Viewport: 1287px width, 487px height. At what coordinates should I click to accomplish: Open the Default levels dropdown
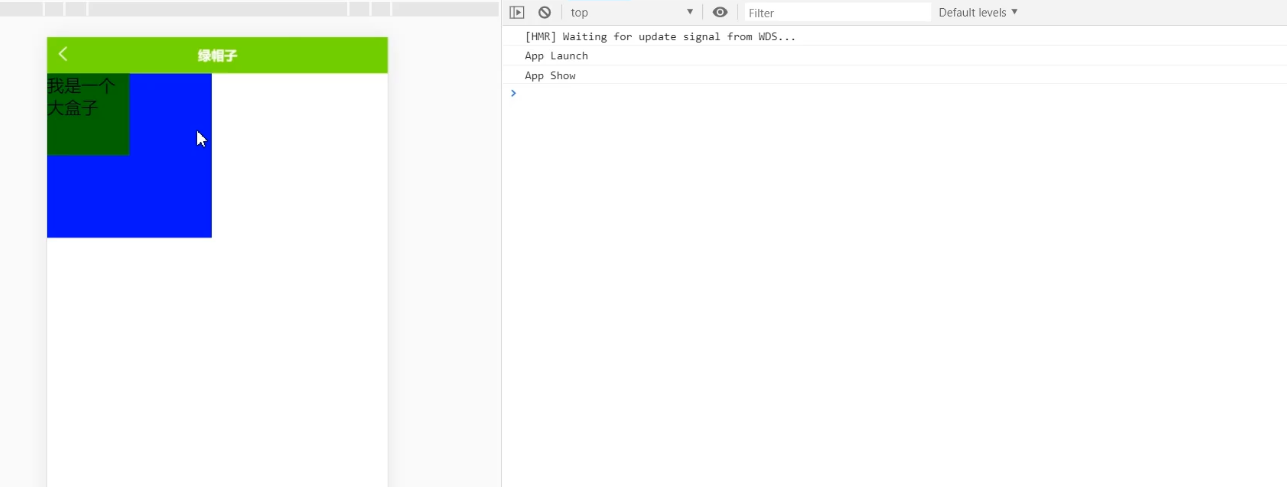978,12
